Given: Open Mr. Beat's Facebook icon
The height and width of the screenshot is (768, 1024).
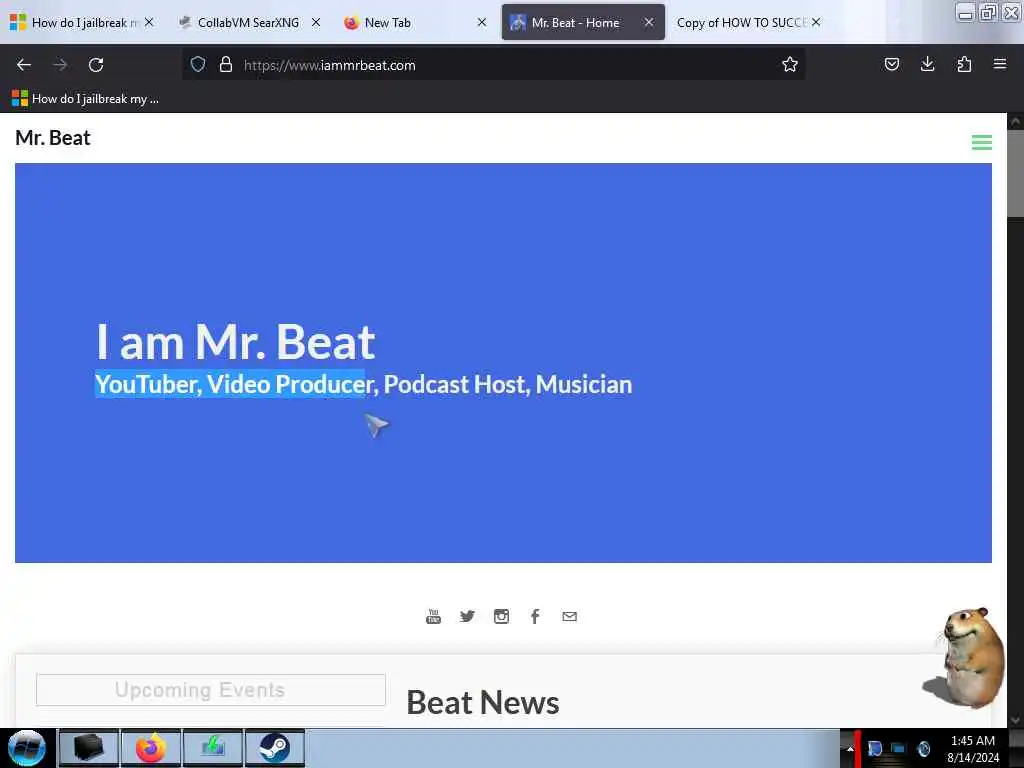Looking at the screenshot, I should click(535, 616).
